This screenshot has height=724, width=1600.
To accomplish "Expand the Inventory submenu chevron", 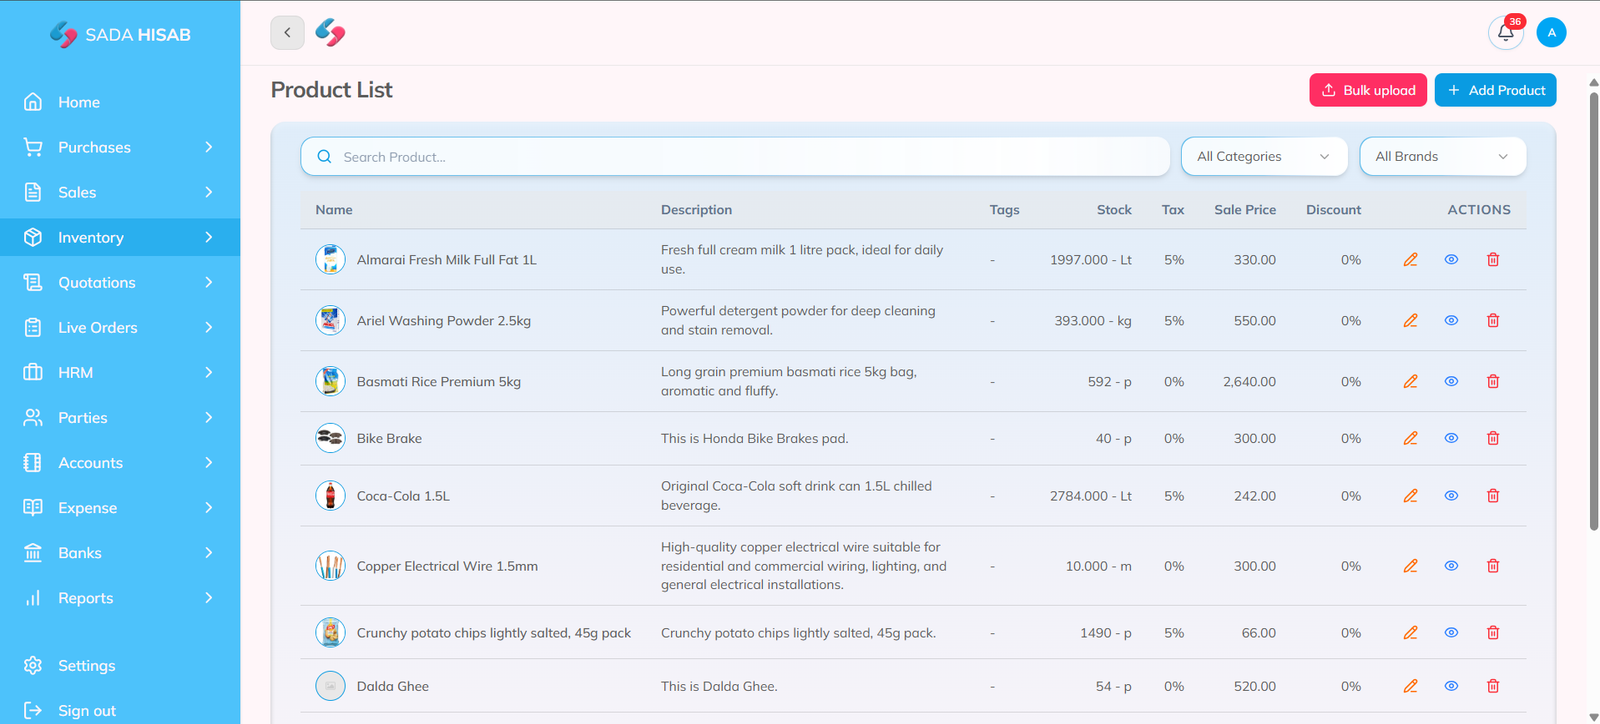I will (x=208, y=237).
